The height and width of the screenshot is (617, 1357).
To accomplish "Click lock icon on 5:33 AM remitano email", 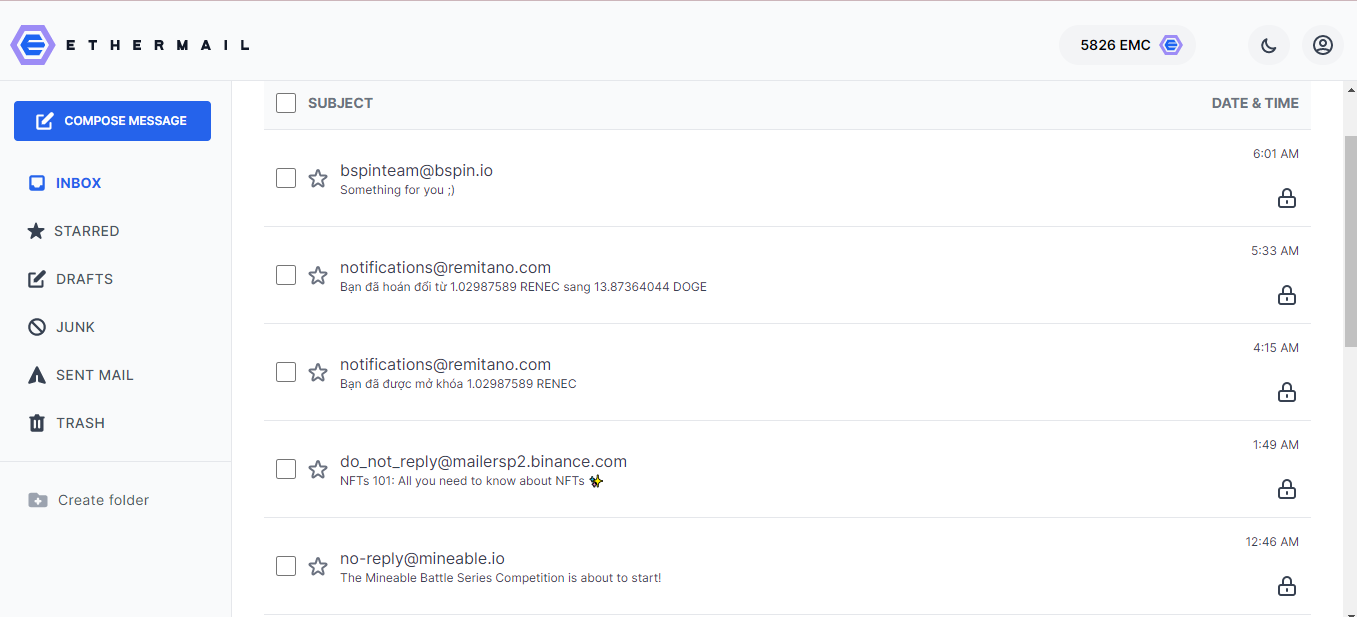I will coord(1287,295).
